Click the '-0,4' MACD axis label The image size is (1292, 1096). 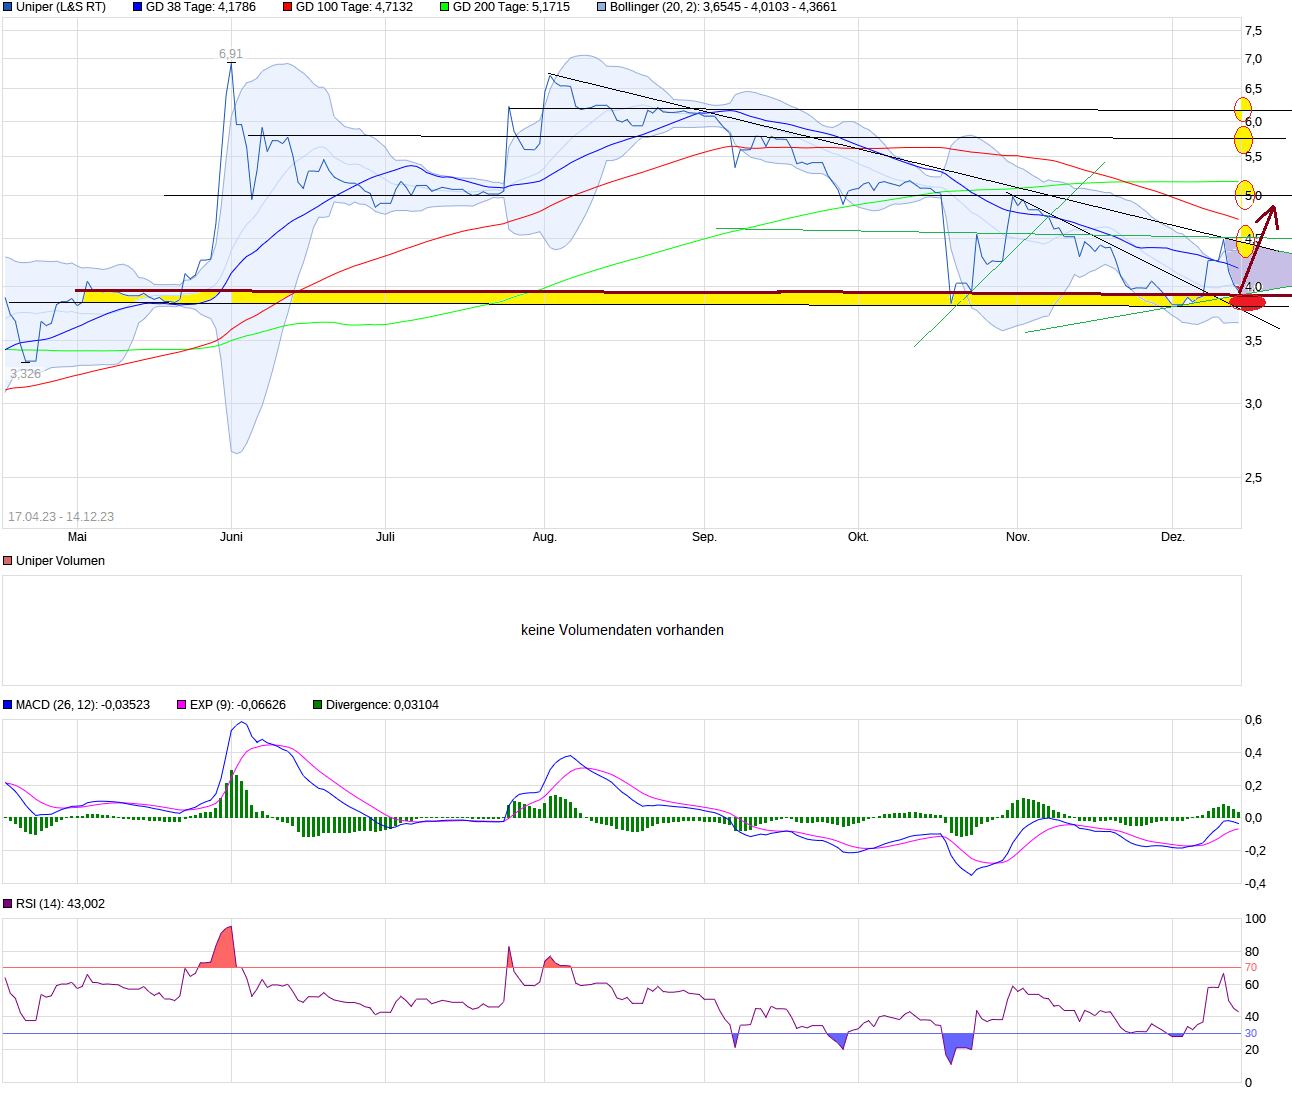pyautogui.click(x=1253, y=884)
